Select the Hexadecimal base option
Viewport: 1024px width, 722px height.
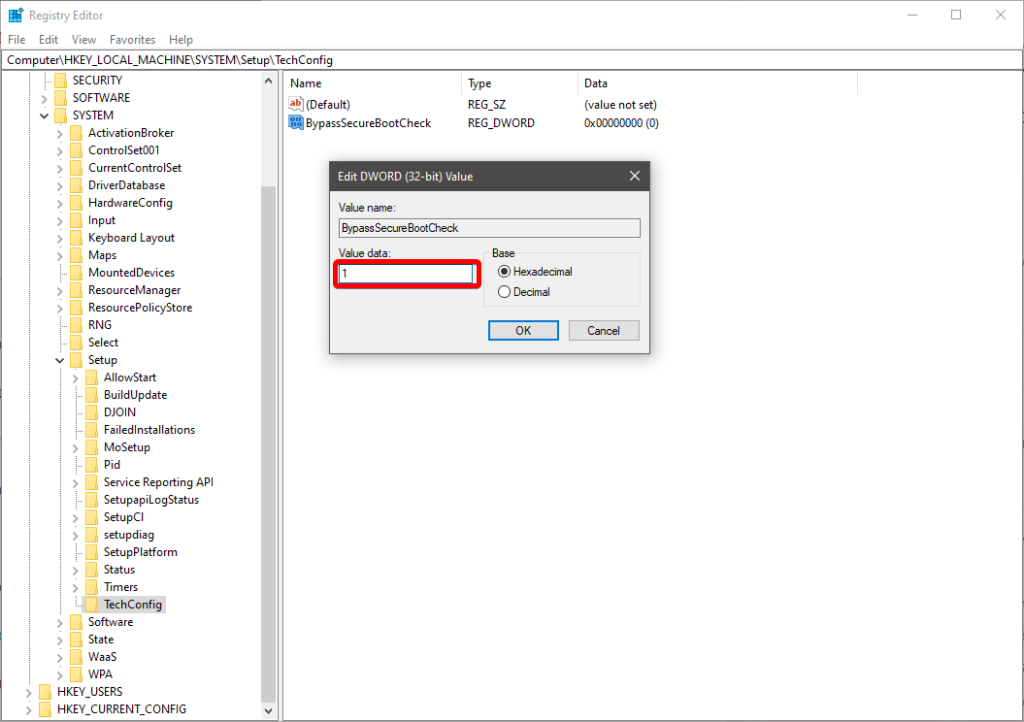click(x=504, y=272)
